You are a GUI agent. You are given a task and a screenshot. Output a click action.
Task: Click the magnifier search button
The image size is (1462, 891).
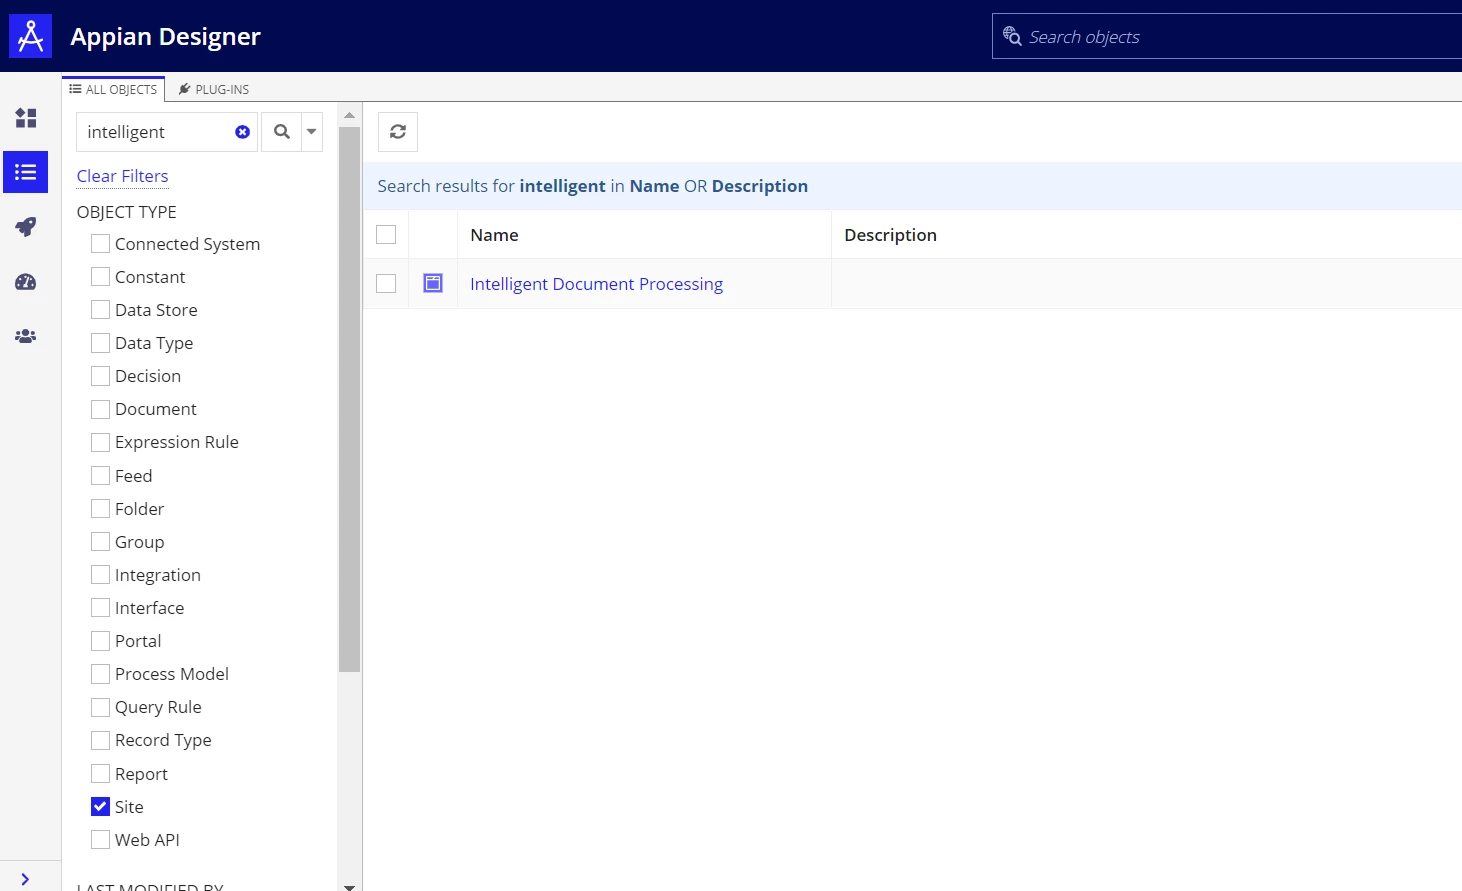[282, 132]
